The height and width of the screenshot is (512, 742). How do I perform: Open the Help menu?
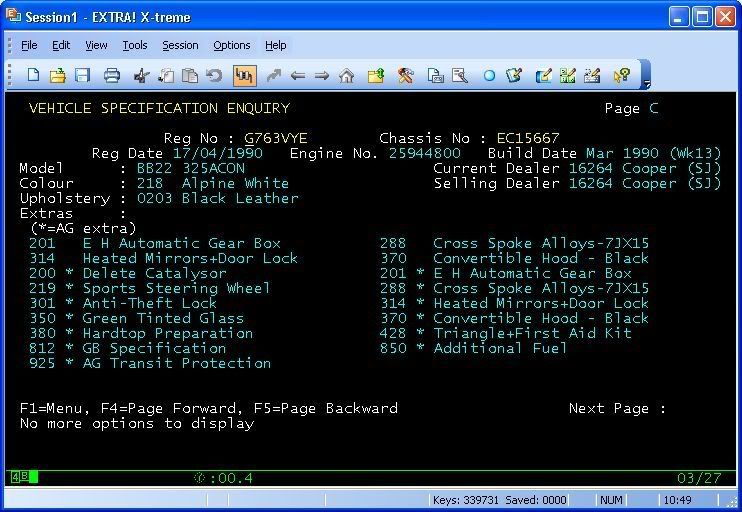click(x=276, y=45)
